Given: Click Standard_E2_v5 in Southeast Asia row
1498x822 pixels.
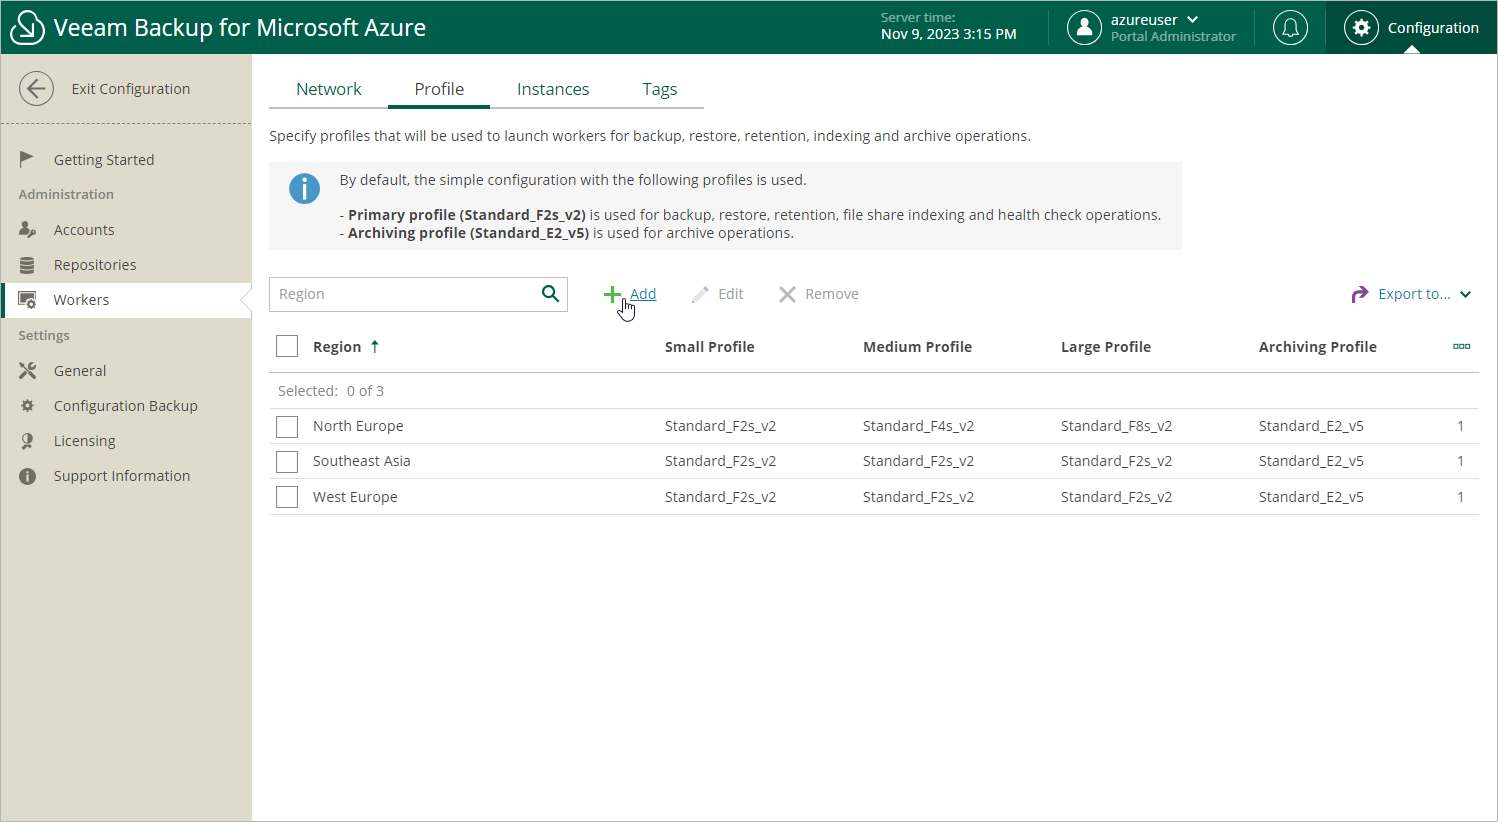Looking at the screenshot, I should pos(1311,461).
